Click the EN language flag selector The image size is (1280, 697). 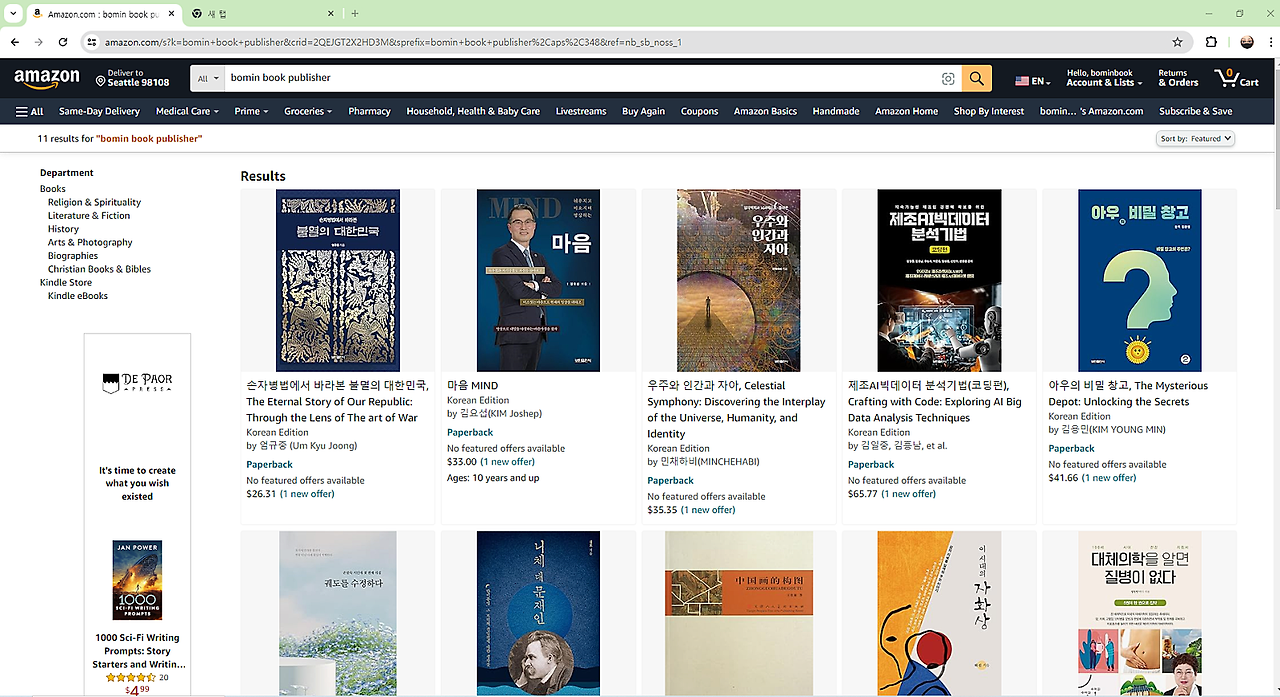click(x=1032, y=80)
